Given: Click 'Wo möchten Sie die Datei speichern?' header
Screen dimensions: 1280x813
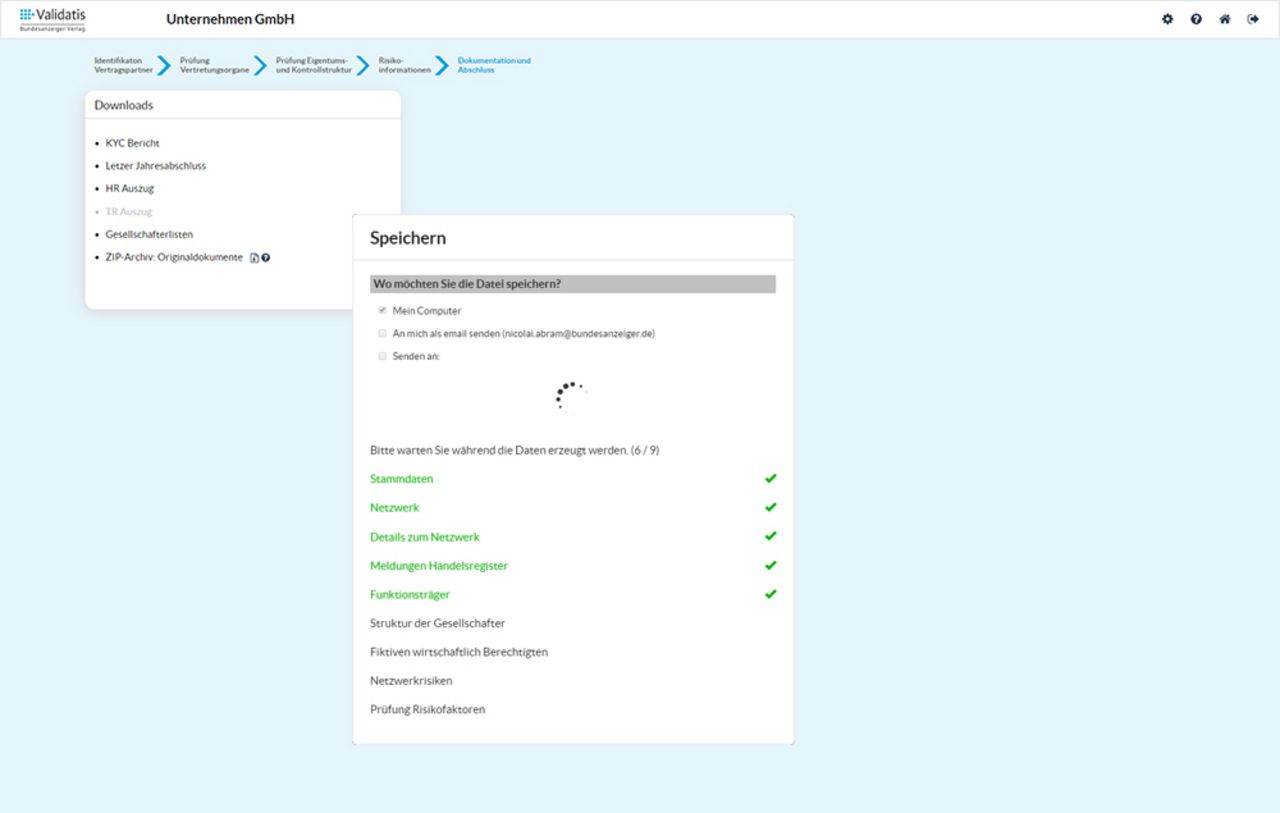Looking at the screenshot, I should (x=573, y=284).
